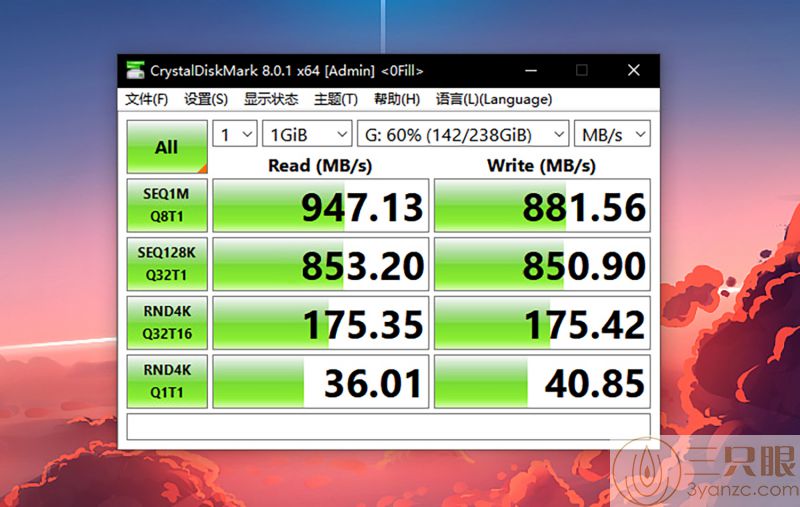The image size is (800, 507).
Task: Start the SEQ1M Q8T1 test
Action: tap(167, 205)
